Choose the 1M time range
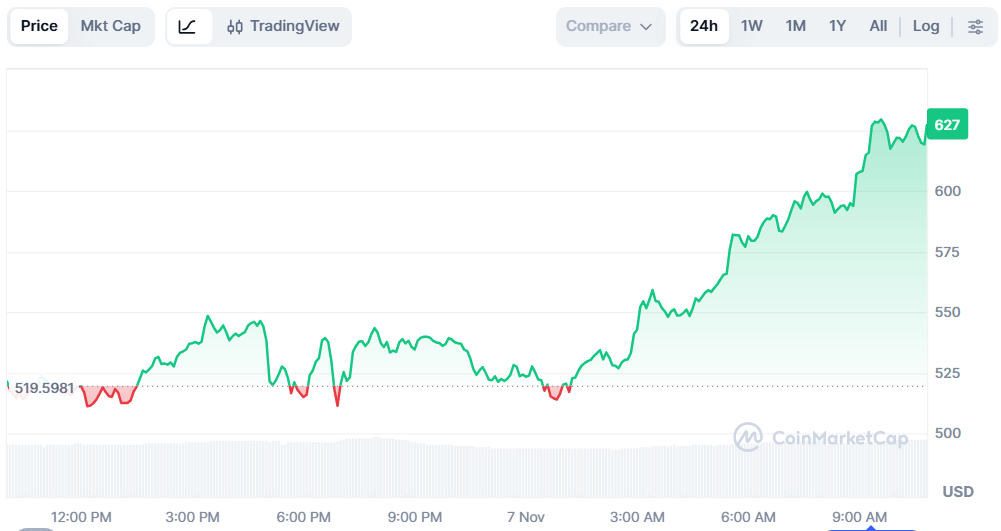 click(x=796, y=26)
